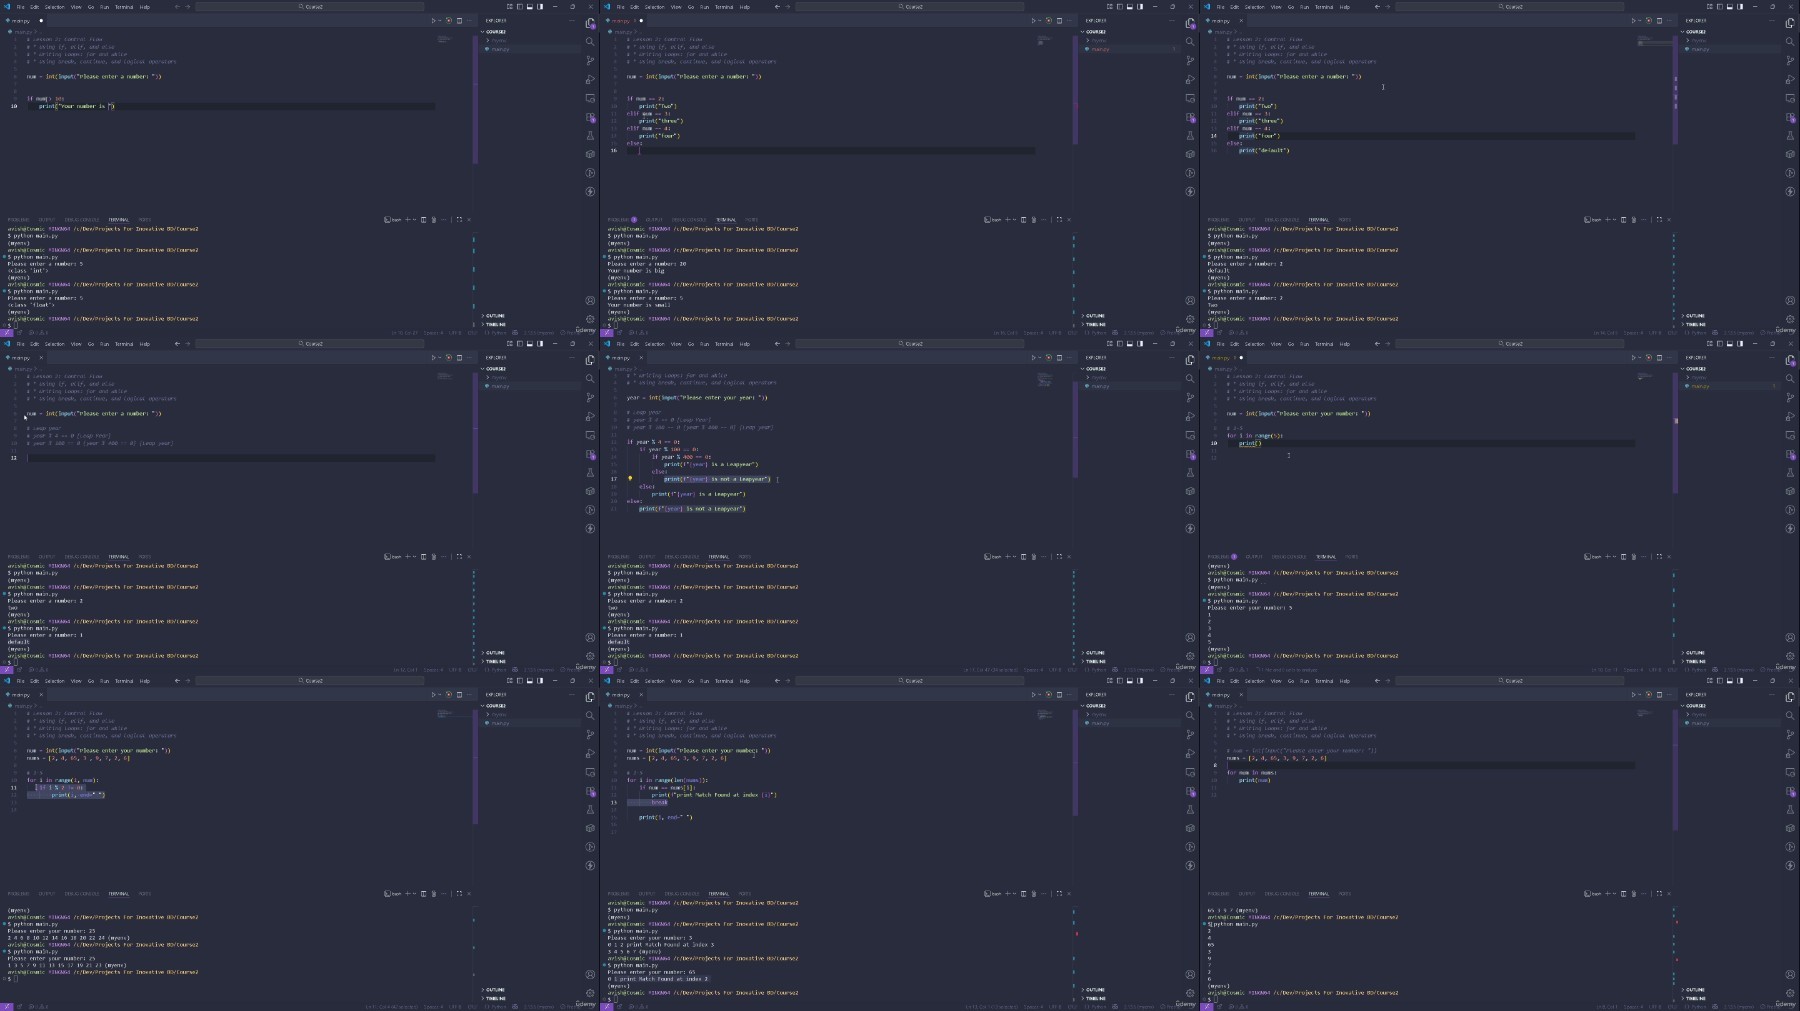Open Manage gear icon in the range(5) window
Image resolution: width=1800 pixels, height=1011 pixels.
point(1790,656)
